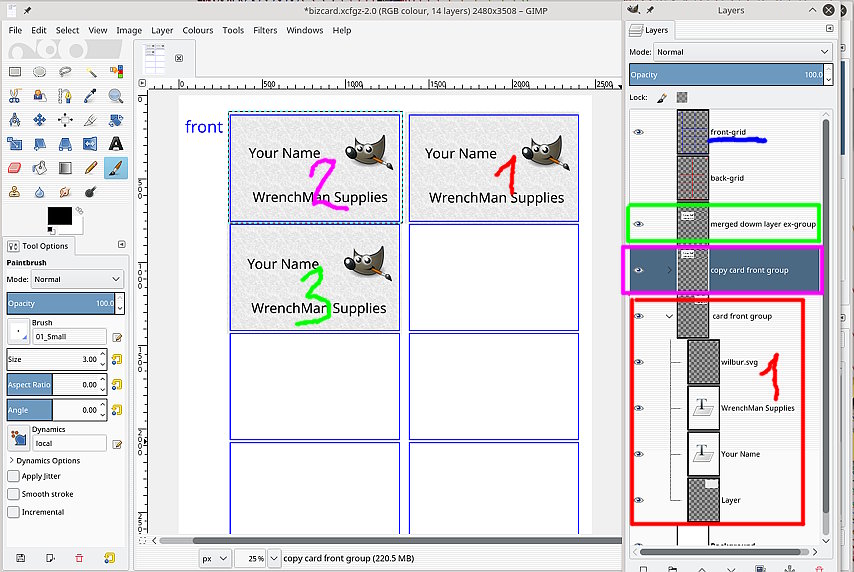Click the brush name input field

click(x=70, y=338)
